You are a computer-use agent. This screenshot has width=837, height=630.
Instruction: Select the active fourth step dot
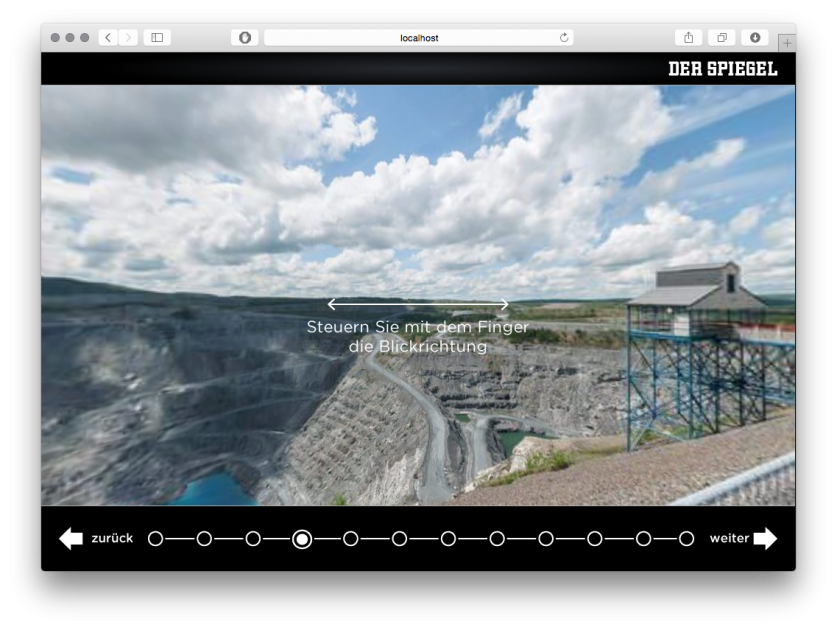pos(302,539)
